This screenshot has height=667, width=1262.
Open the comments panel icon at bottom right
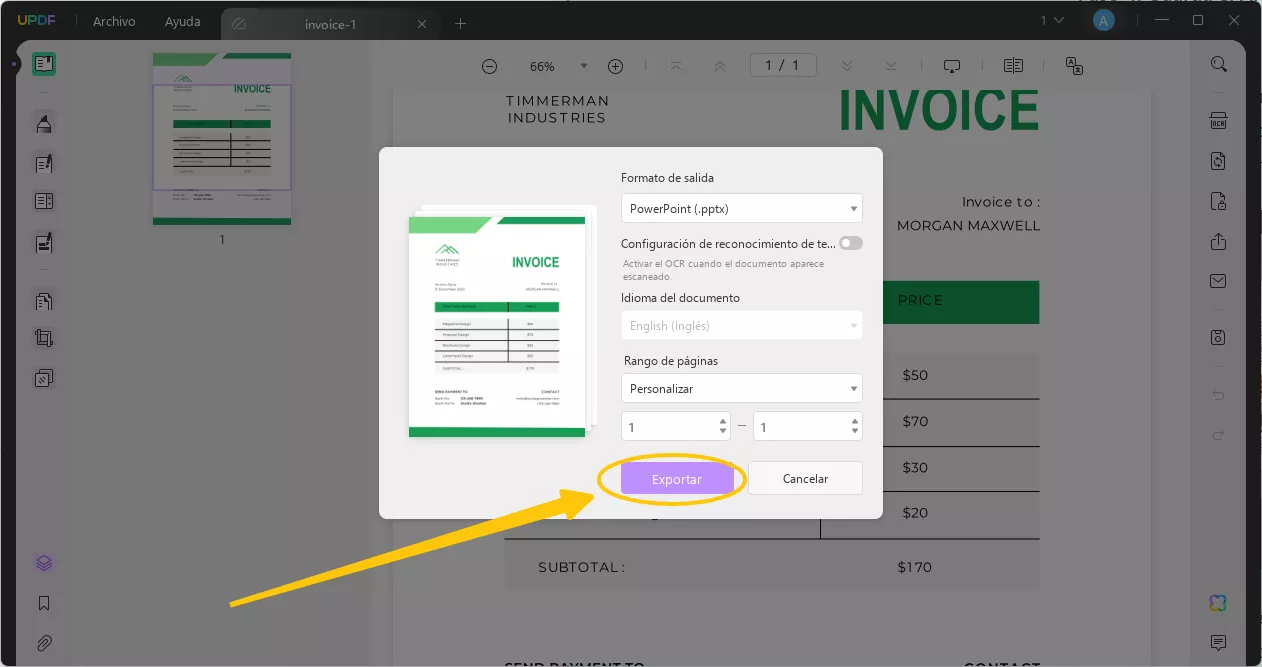(1218, 642)
